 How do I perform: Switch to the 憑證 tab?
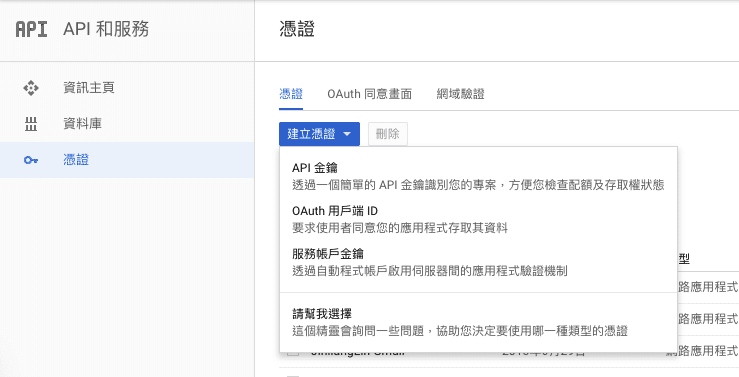(x=291, y=94)
